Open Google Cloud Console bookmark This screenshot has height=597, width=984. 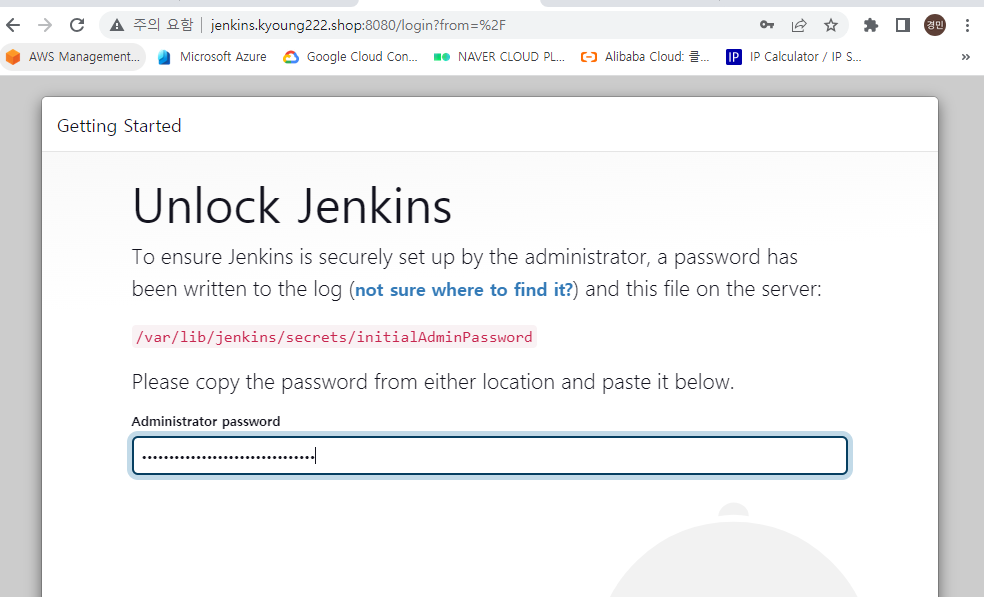350,56
